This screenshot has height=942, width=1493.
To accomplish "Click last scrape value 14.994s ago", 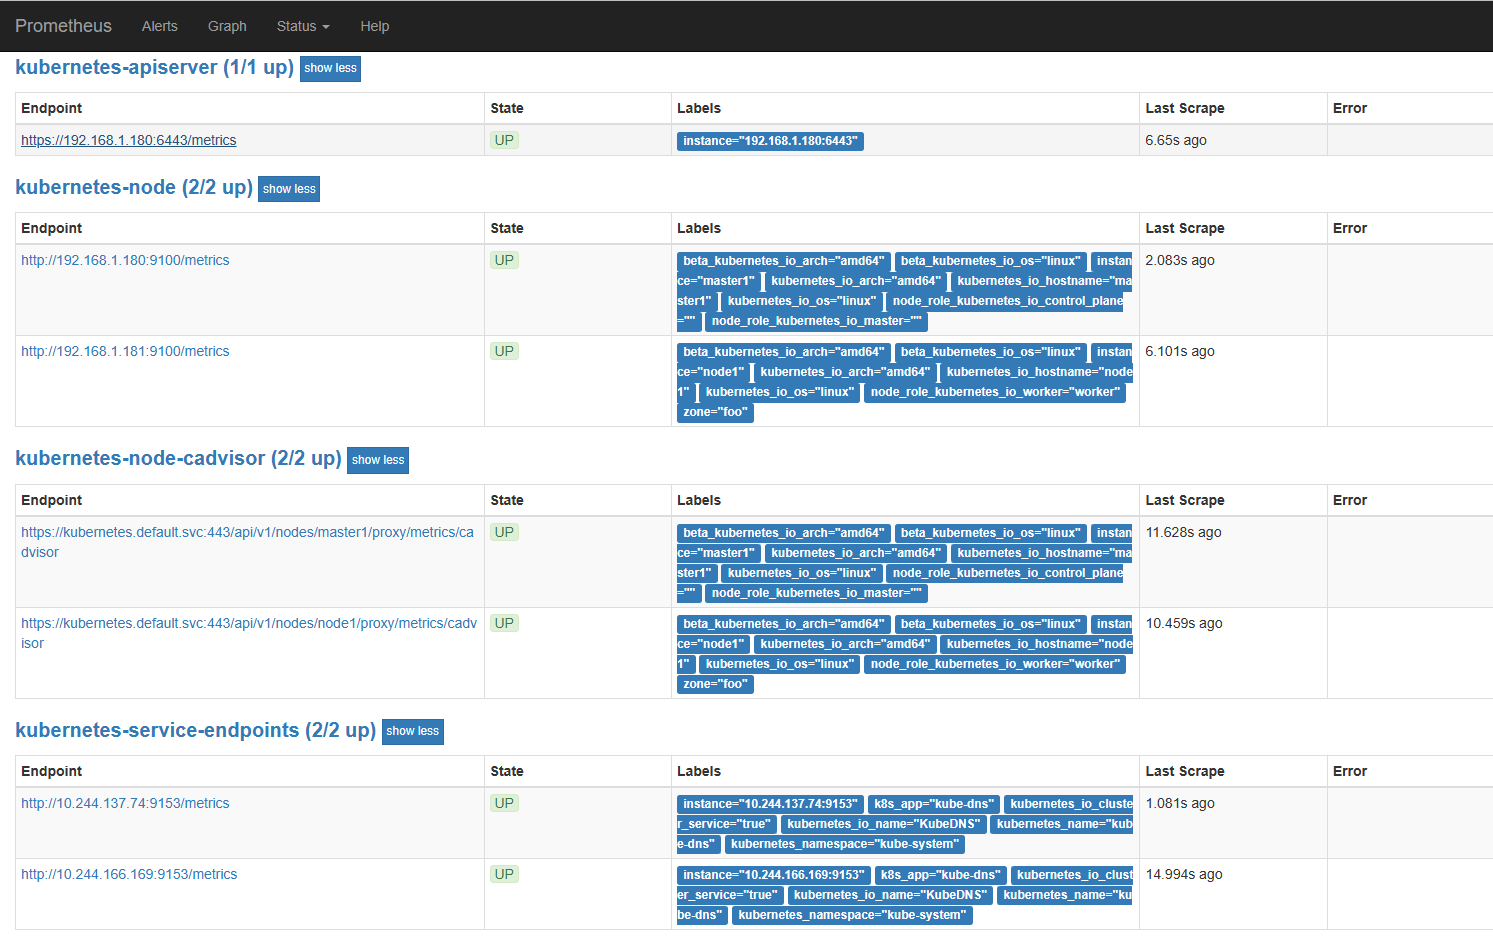I will click(x=1184, y=874).
